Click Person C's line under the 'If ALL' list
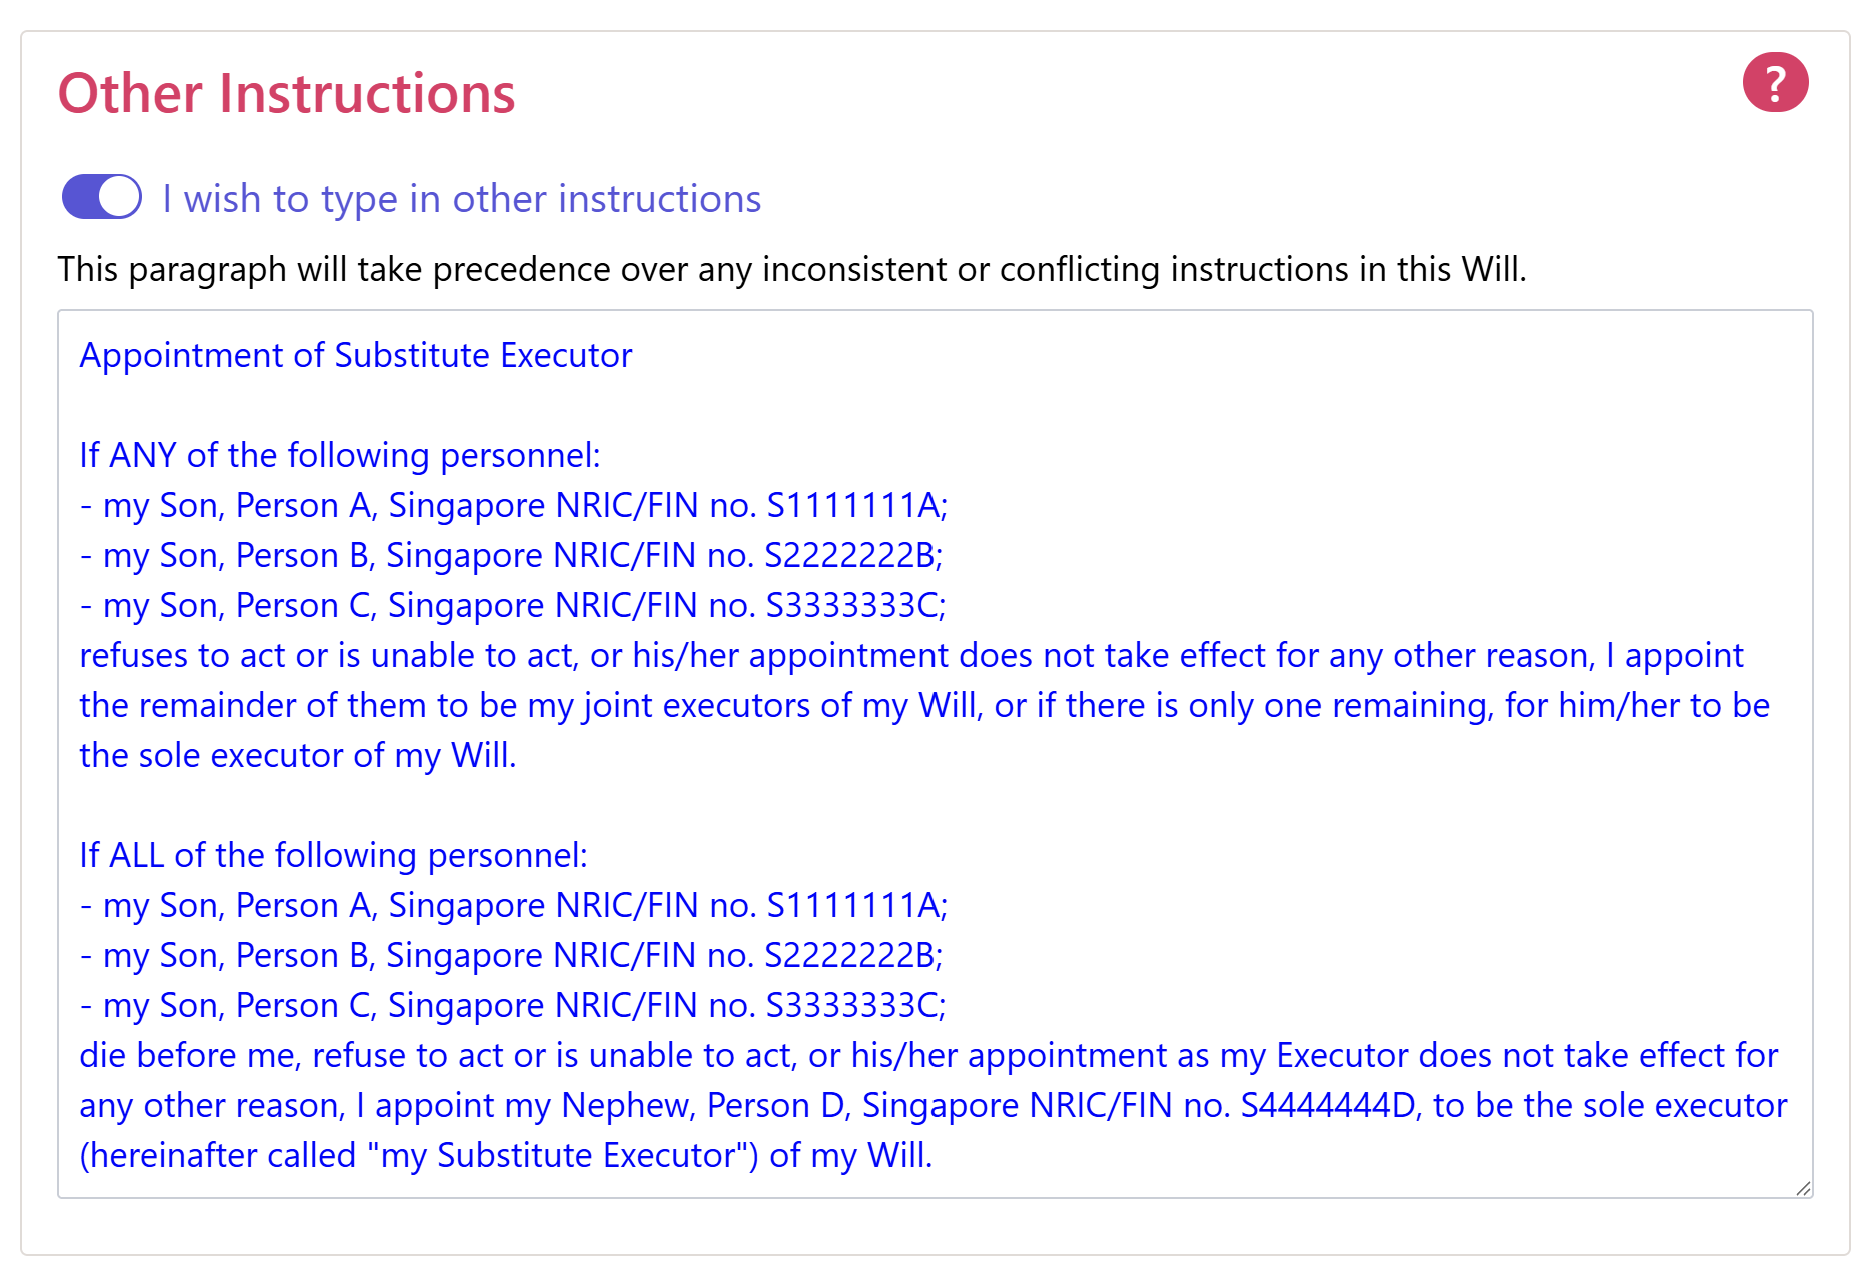 coord(513,1005)
